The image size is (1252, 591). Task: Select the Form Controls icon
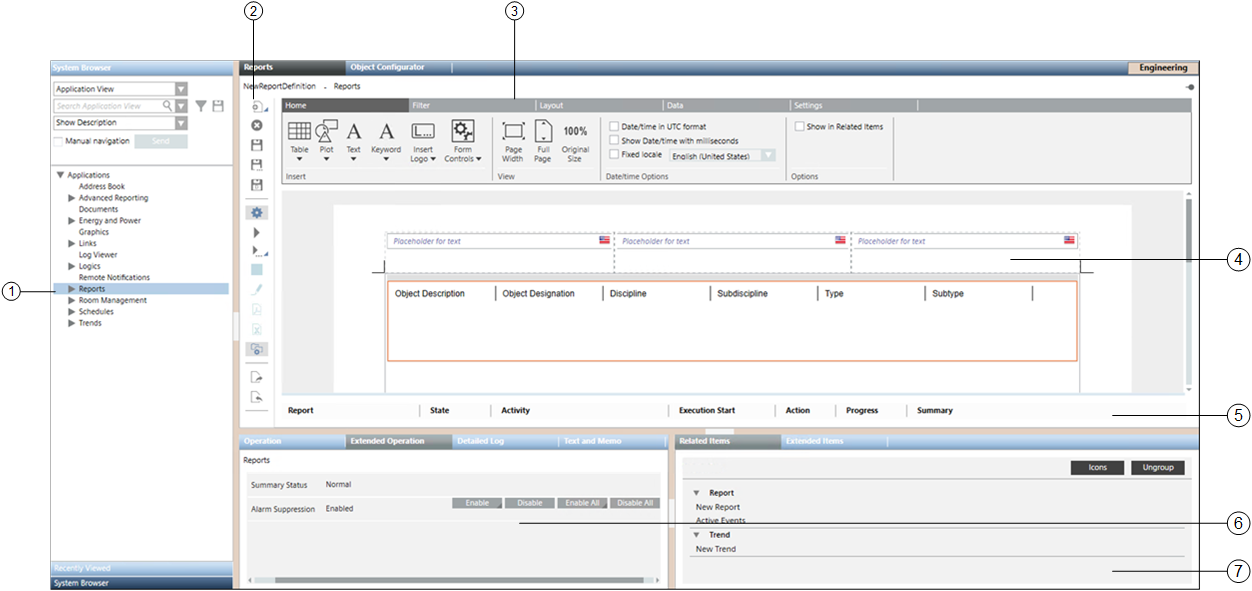462,132
